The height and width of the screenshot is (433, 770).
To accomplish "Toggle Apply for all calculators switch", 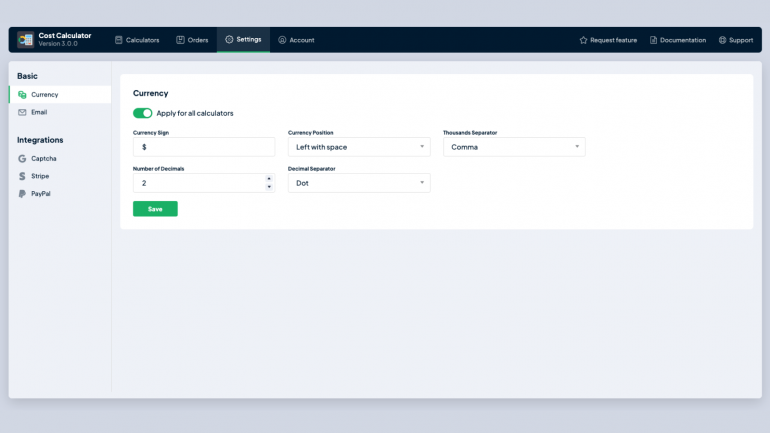I will pos(142,113).
